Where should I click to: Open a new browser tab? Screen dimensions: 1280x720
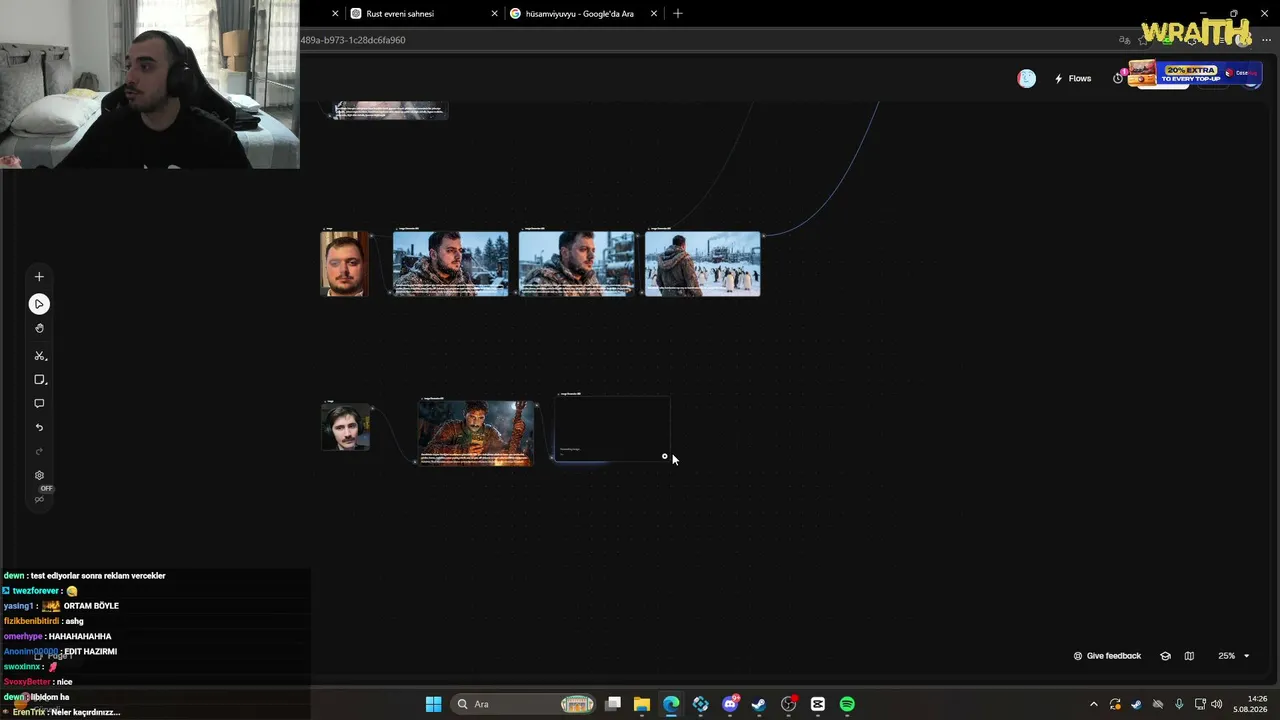pos(678,14)
